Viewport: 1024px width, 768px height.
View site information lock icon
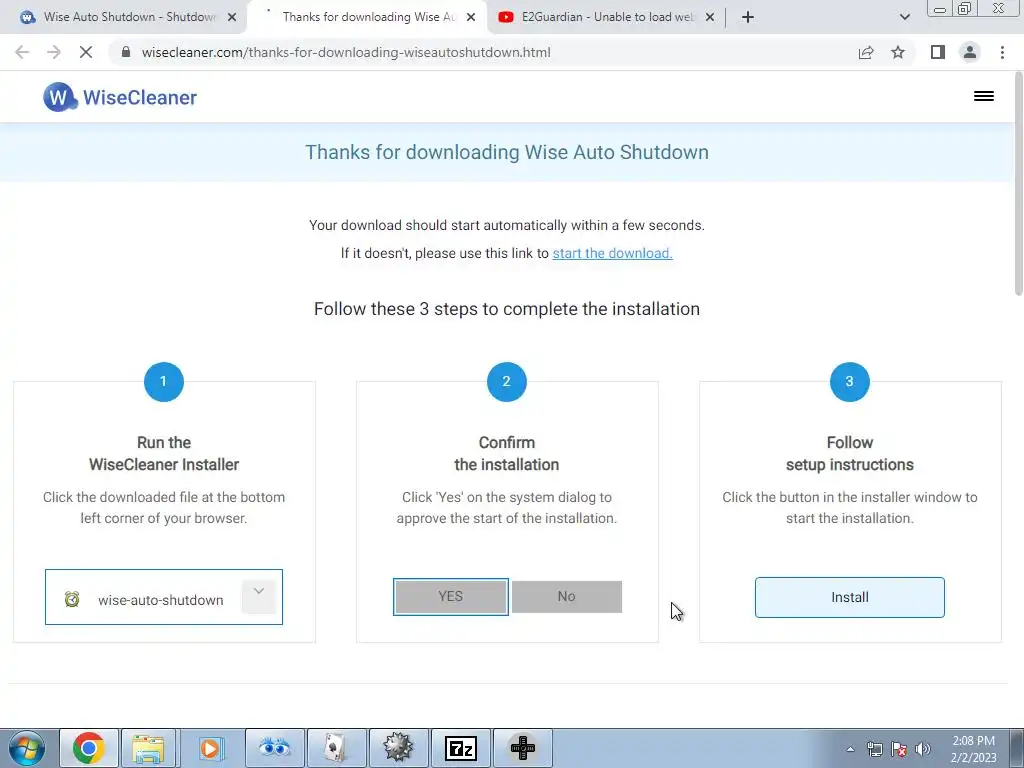(x=126, y=52)
